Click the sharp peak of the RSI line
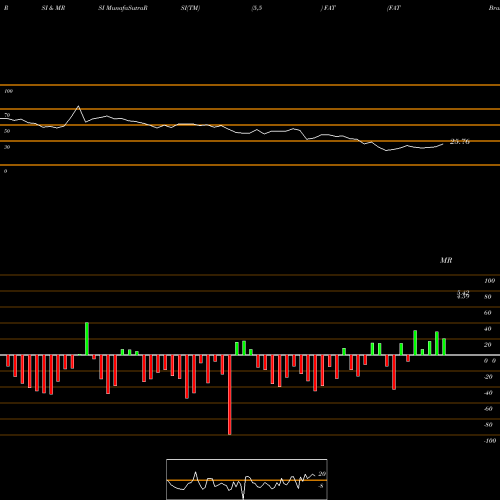The width and height of the screenshot is (500, 500). coord(78,106)
